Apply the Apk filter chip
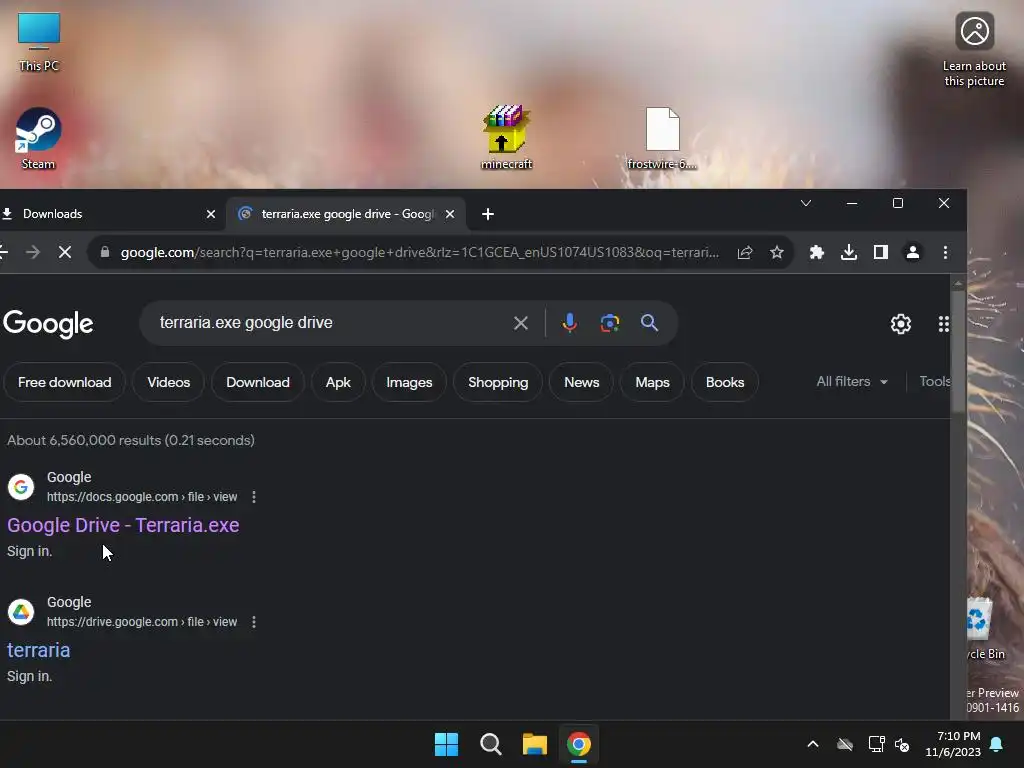Viewport: 1024px width, 768px height. pyautogui.click(x=338, y=382)
